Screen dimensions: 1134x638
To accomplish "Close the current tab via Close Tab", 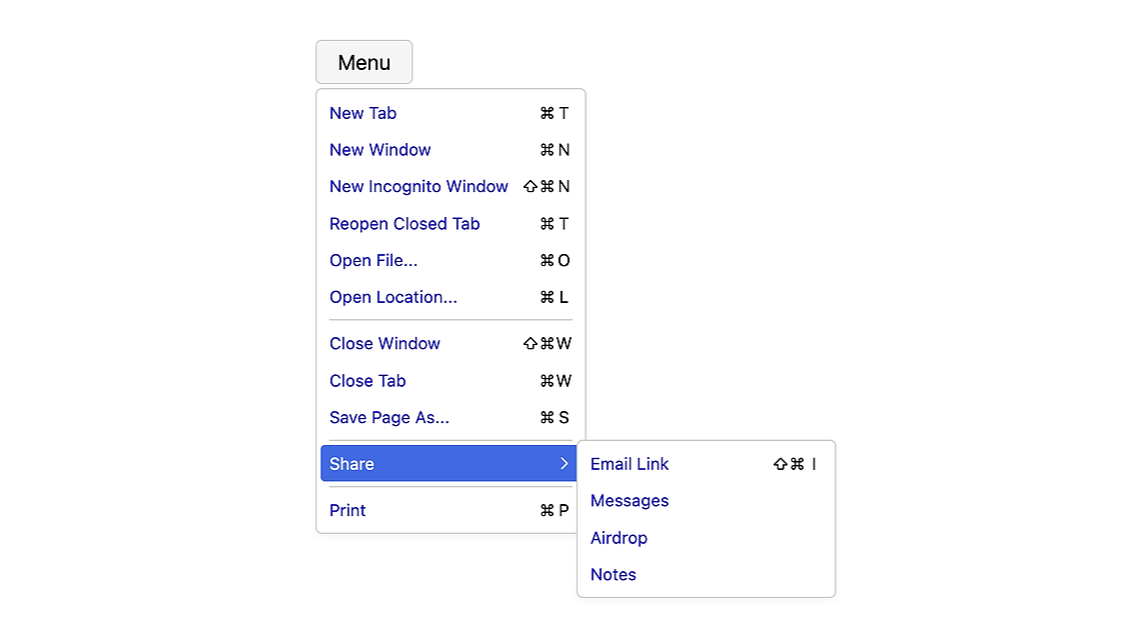I will tap(367, 380).
